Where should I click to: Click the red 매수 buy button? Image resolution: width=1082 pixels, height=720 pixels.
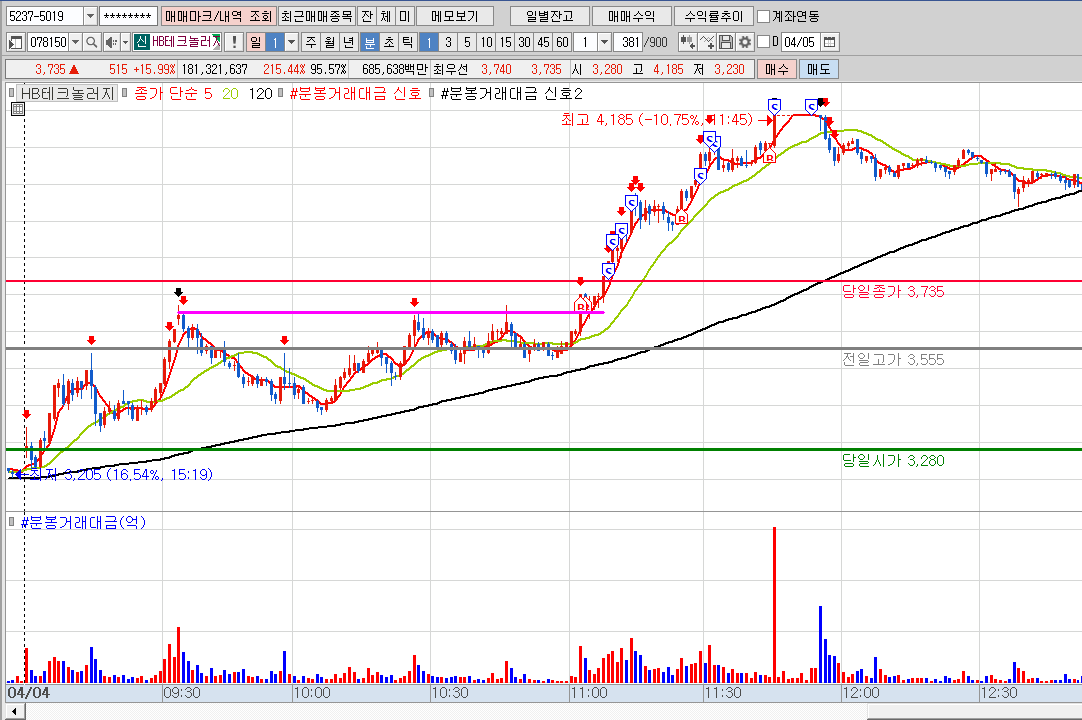(777, 69)
